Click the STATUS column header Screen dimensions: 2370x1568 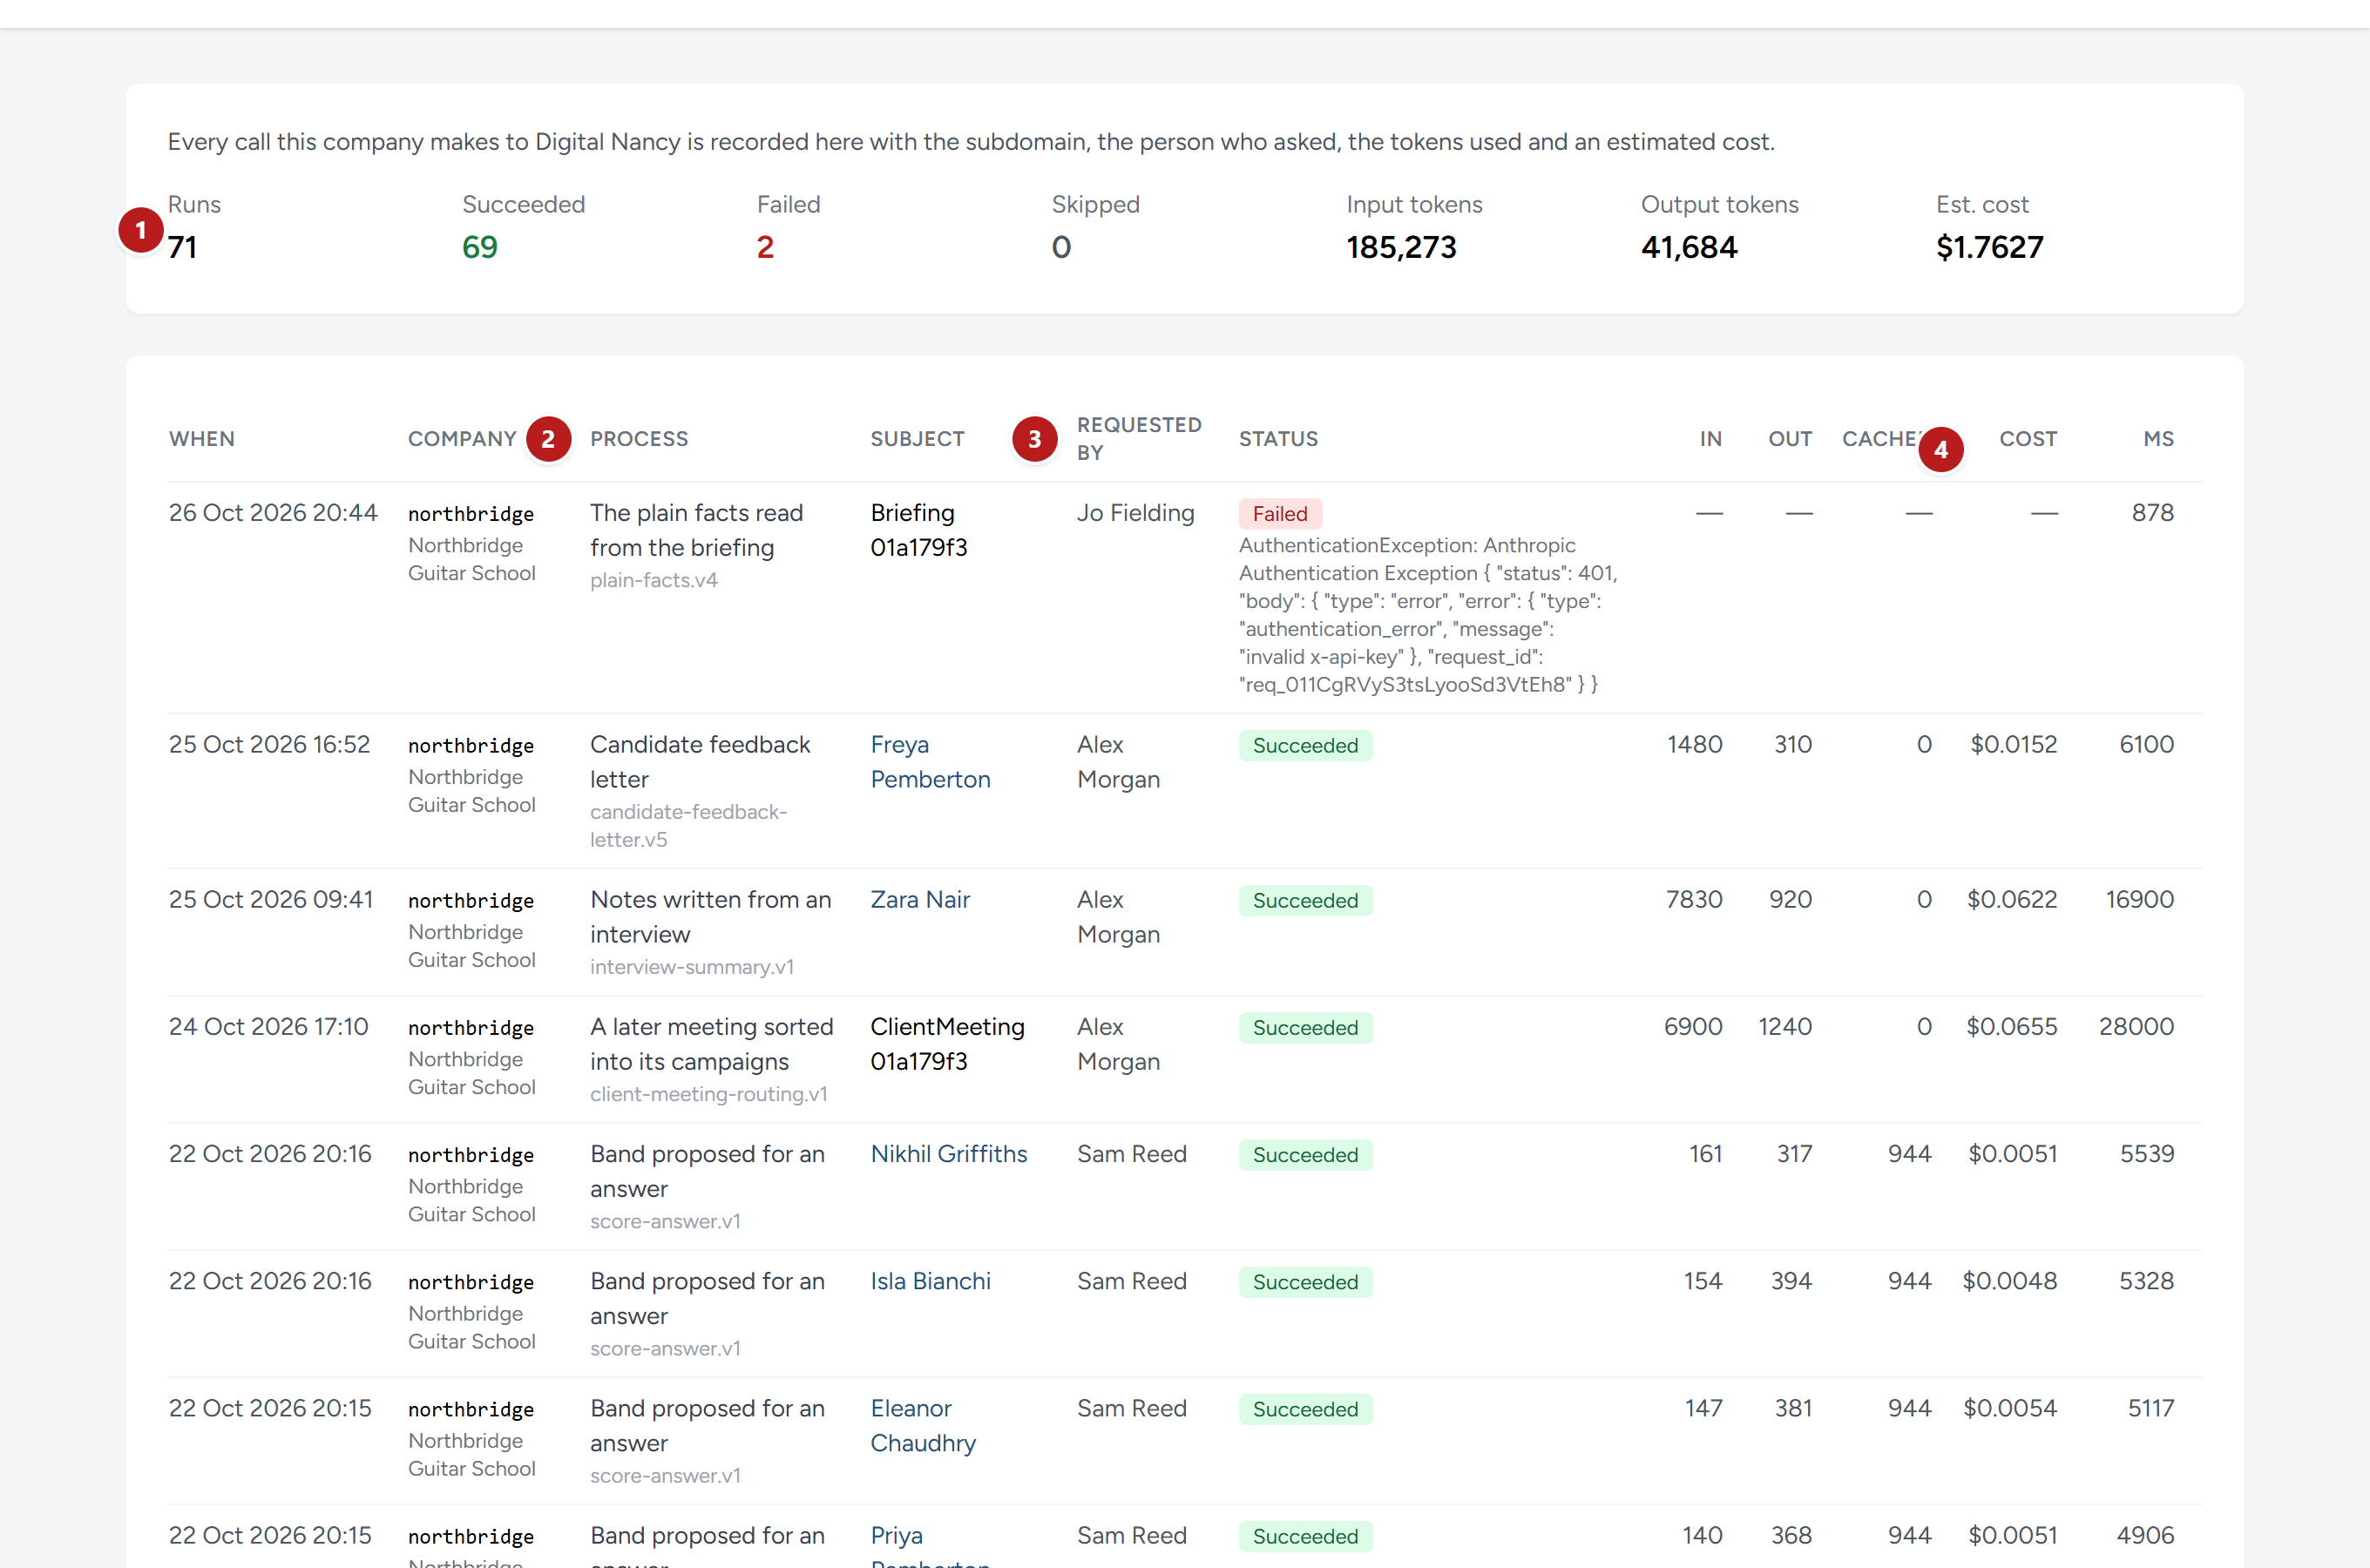[1278, 439]
